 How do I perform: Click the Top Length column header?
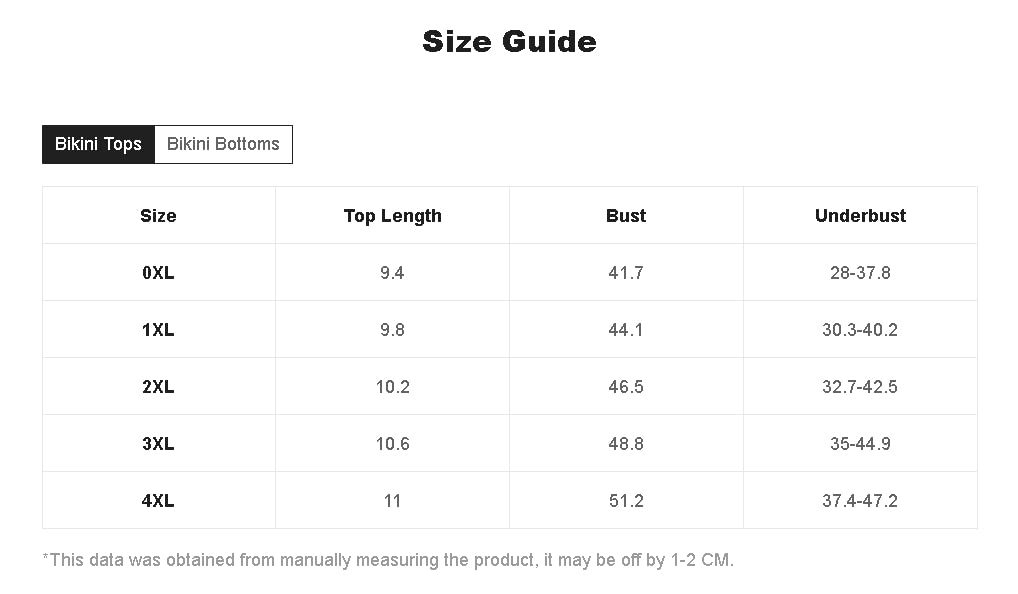coord(392,216)
